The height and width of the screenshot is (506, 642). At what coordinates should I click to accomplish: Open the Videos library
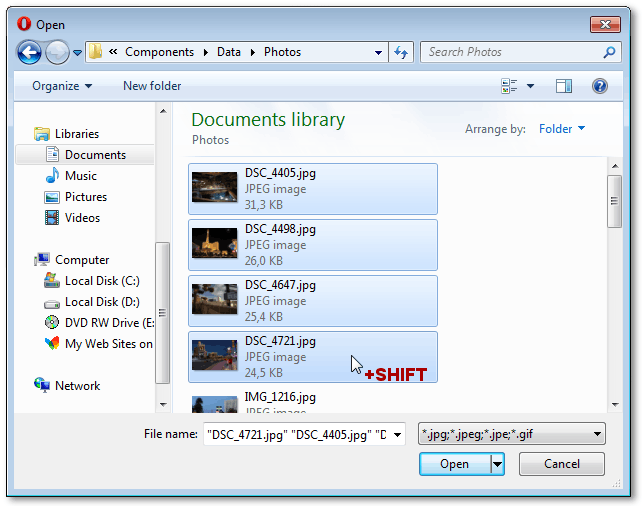82,218
